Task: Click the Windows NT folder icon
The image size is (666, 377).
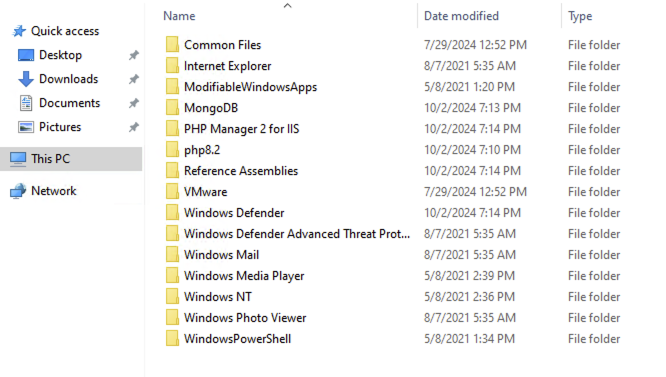Action: pos(172,297)
